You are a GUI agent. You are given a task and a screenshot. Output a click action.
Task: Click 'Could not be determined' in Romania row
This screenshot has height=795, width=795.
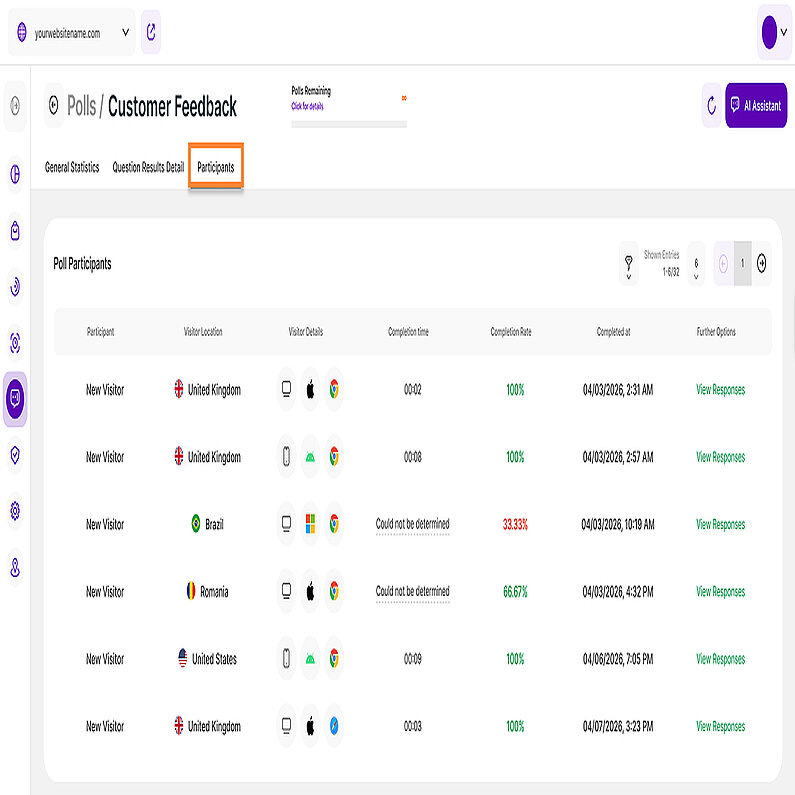tap(412, 591)
